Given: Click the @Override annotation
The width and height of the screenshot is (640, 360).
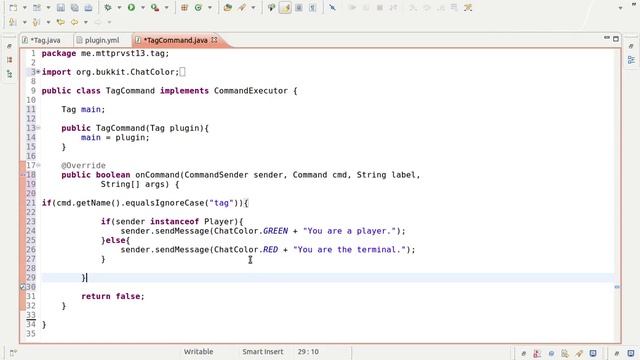Looking at the screenshot, I should coord(83,165).
